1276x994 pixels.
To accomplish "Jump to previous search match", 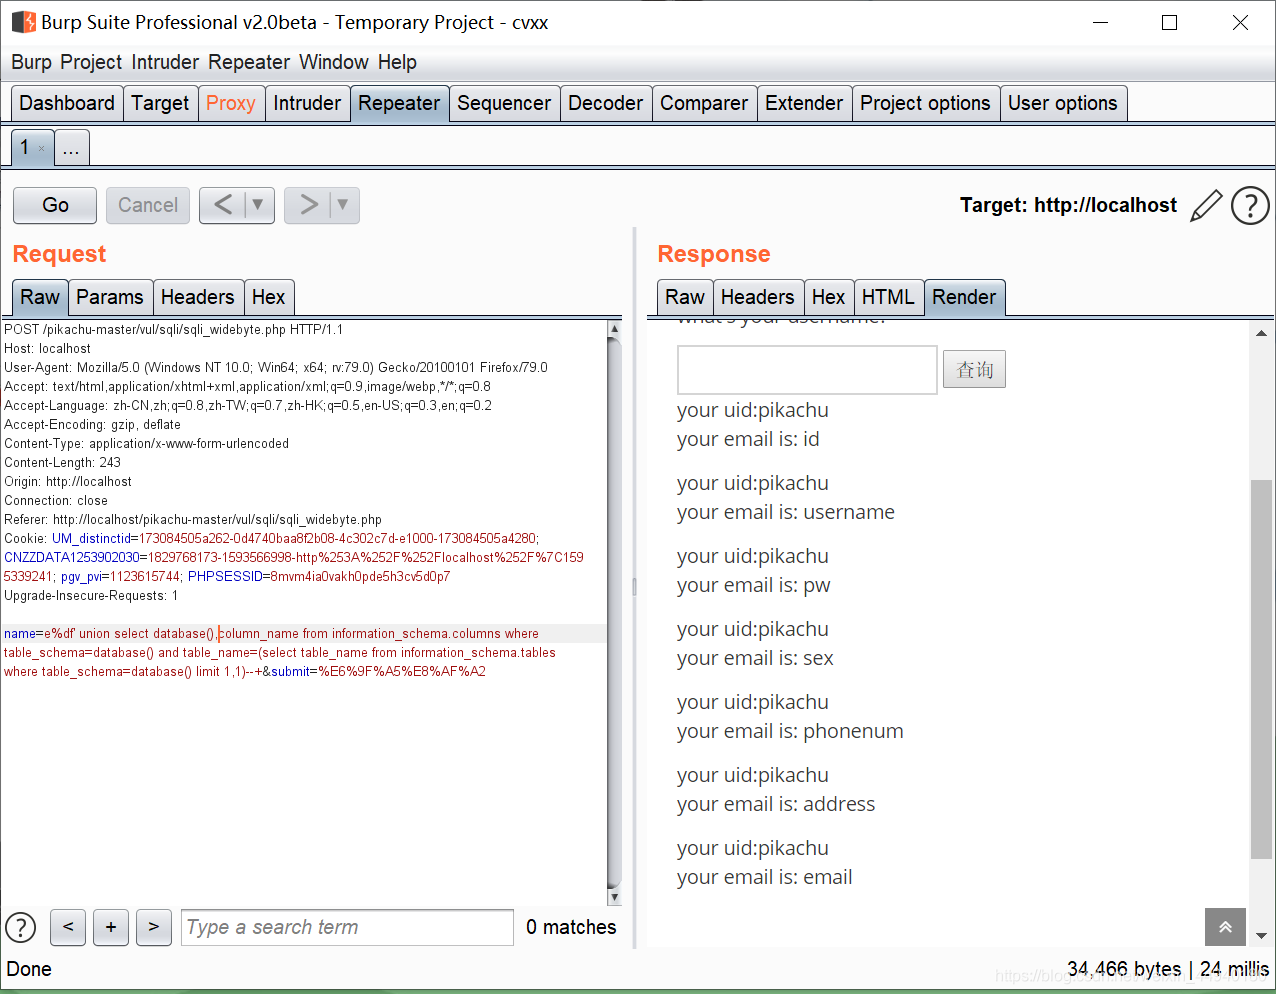I will pyautogui.click(x=68, y=927).
